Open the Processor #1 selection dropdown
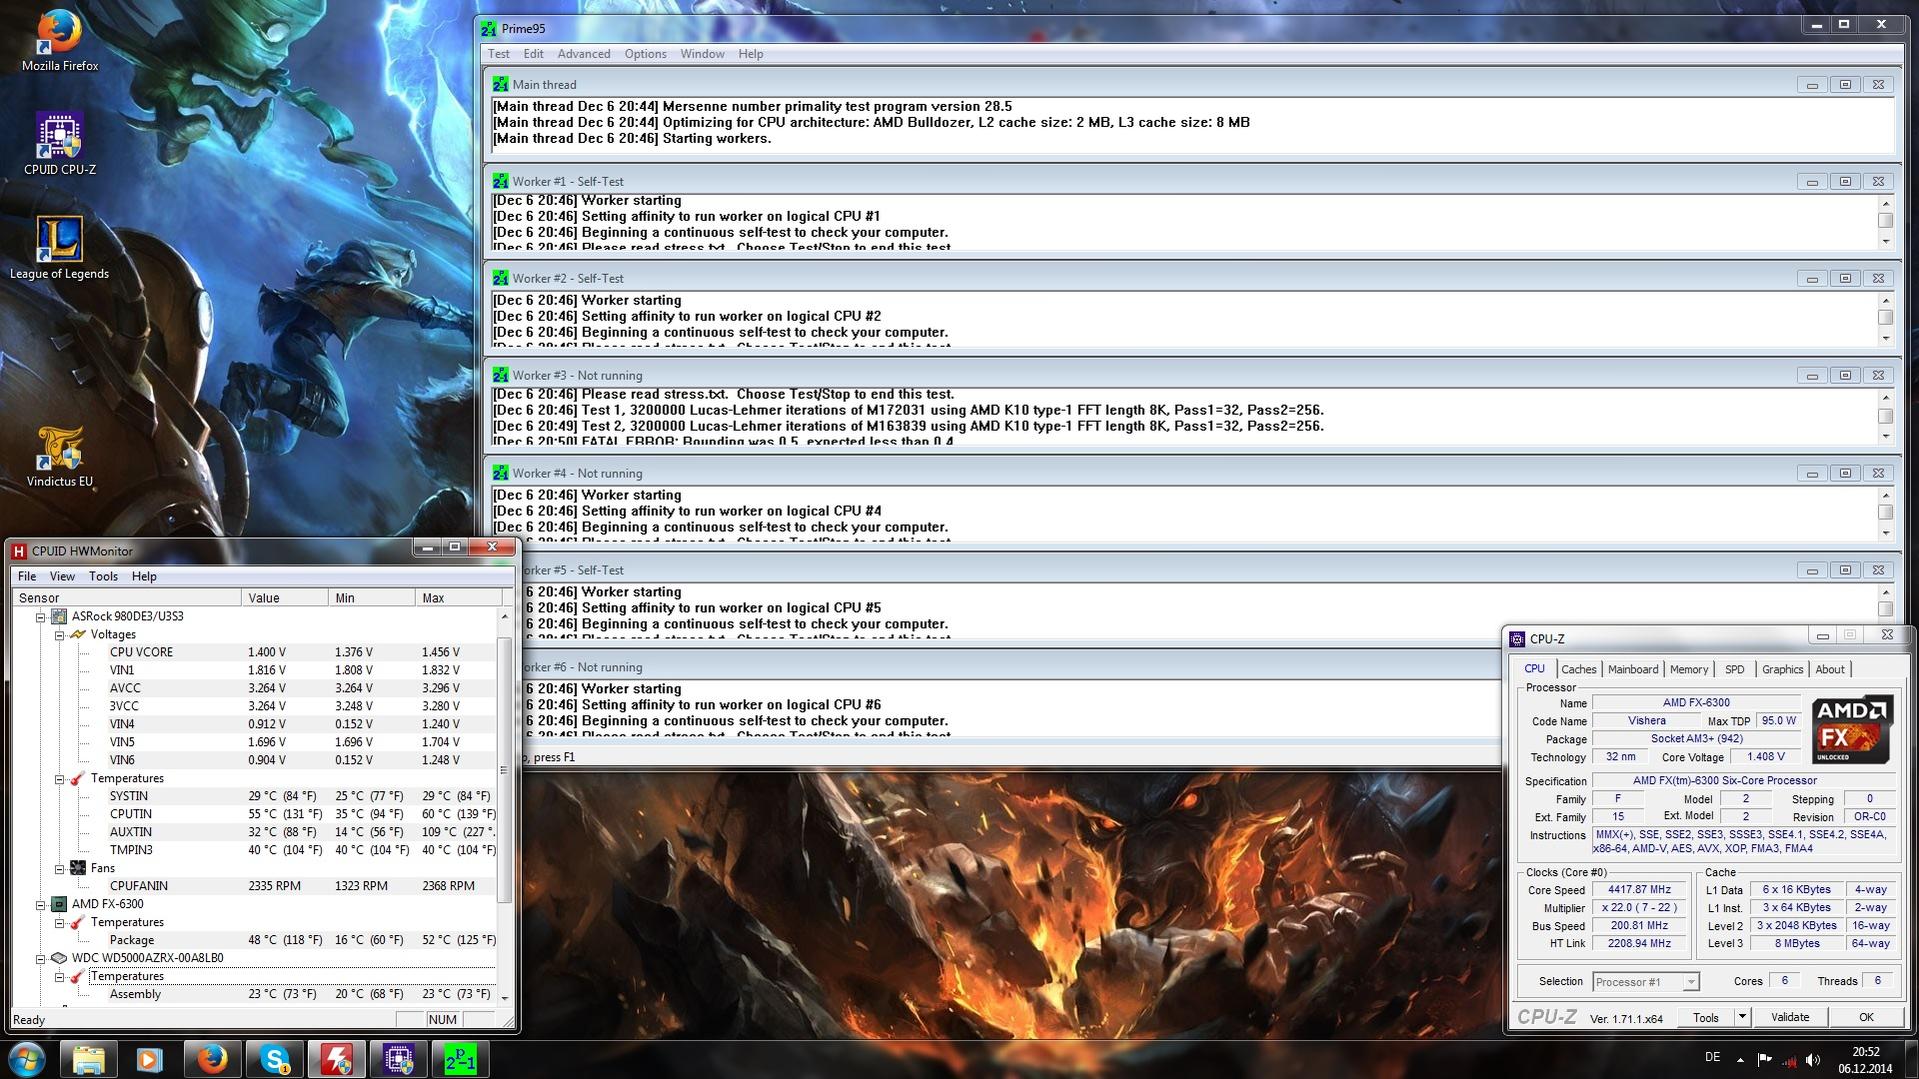This screenshot has width=1919, height=1079. pyautogui.click(x=1690, y=982)
